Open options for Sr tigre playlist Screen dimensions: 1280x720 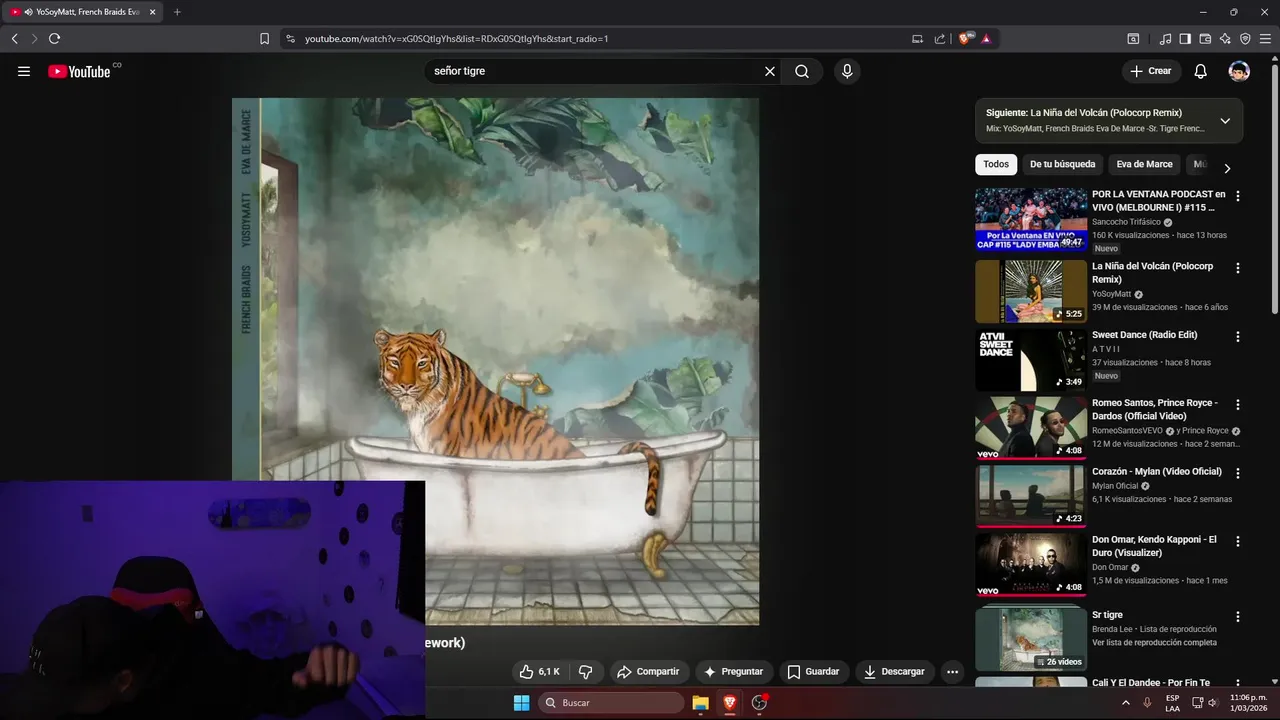[x=1238, y=617]
